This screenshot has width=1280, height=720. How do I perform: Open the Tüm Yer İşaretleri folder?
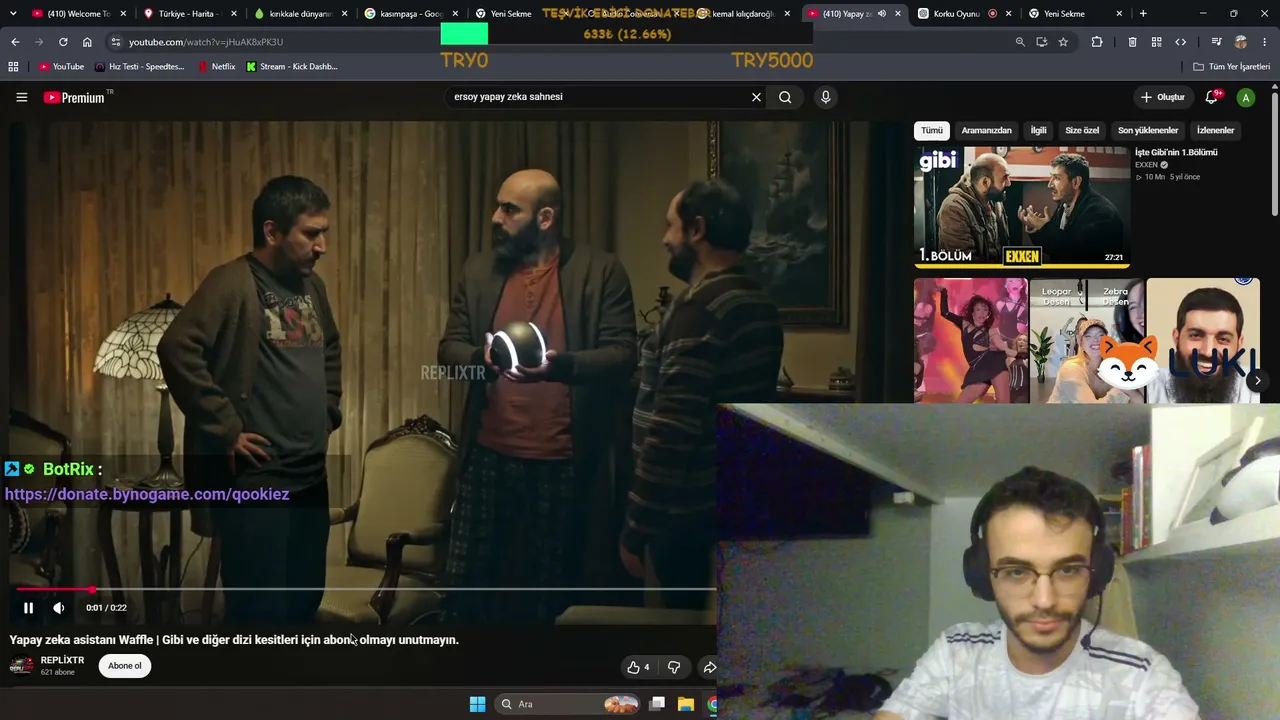point(1232,67)
